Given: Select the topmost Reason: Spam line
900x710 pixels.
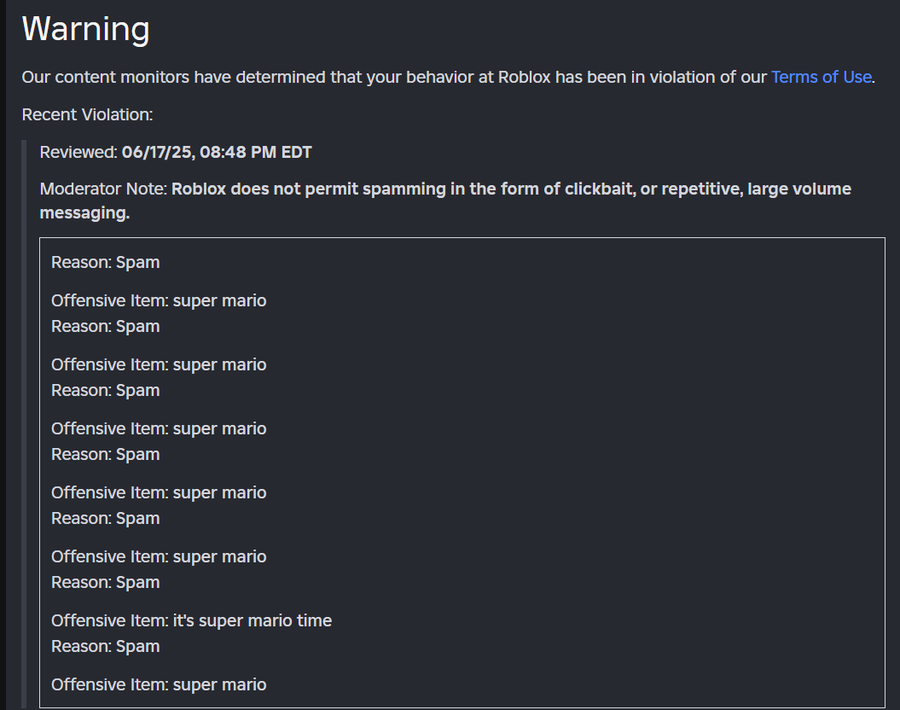Looking at the screenshot, I should [105, 263].
